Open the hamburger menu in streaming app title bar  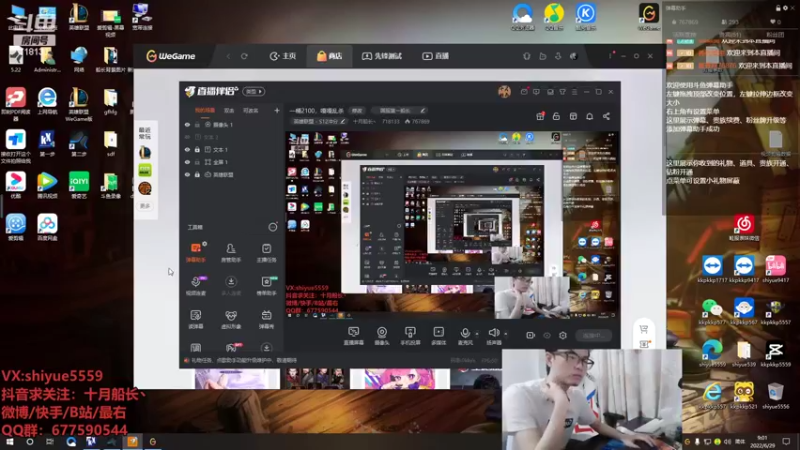point(574,92)
